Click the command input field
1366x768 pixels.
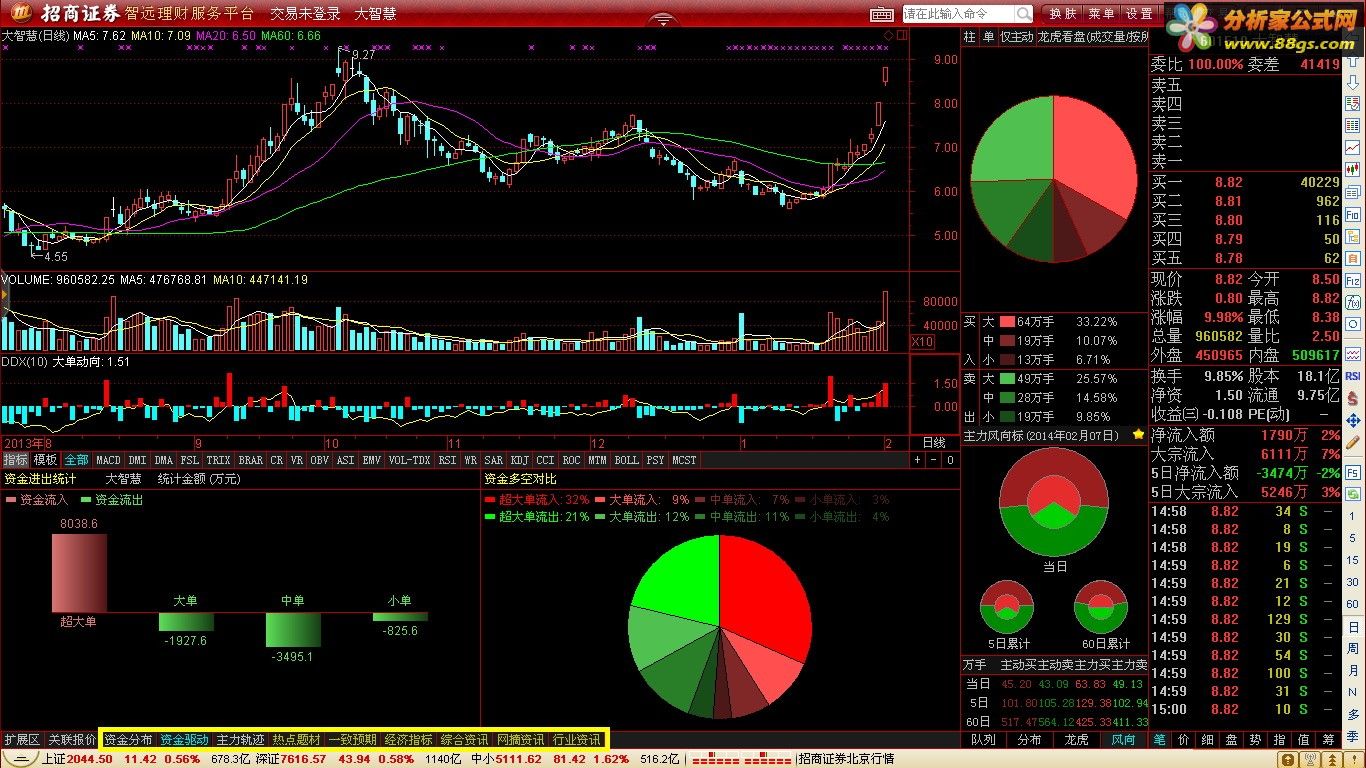click(x=958, y=14)
